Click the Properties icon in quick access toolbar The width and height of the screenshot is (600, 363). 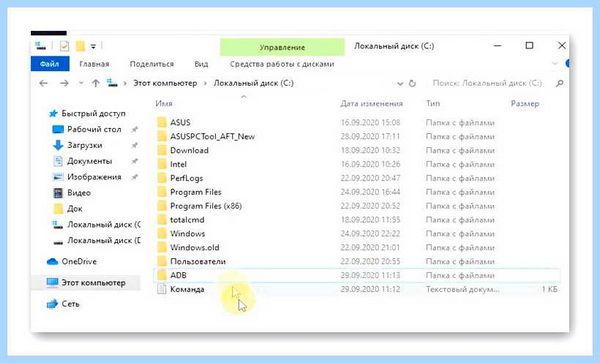click(x=64, y=46)
